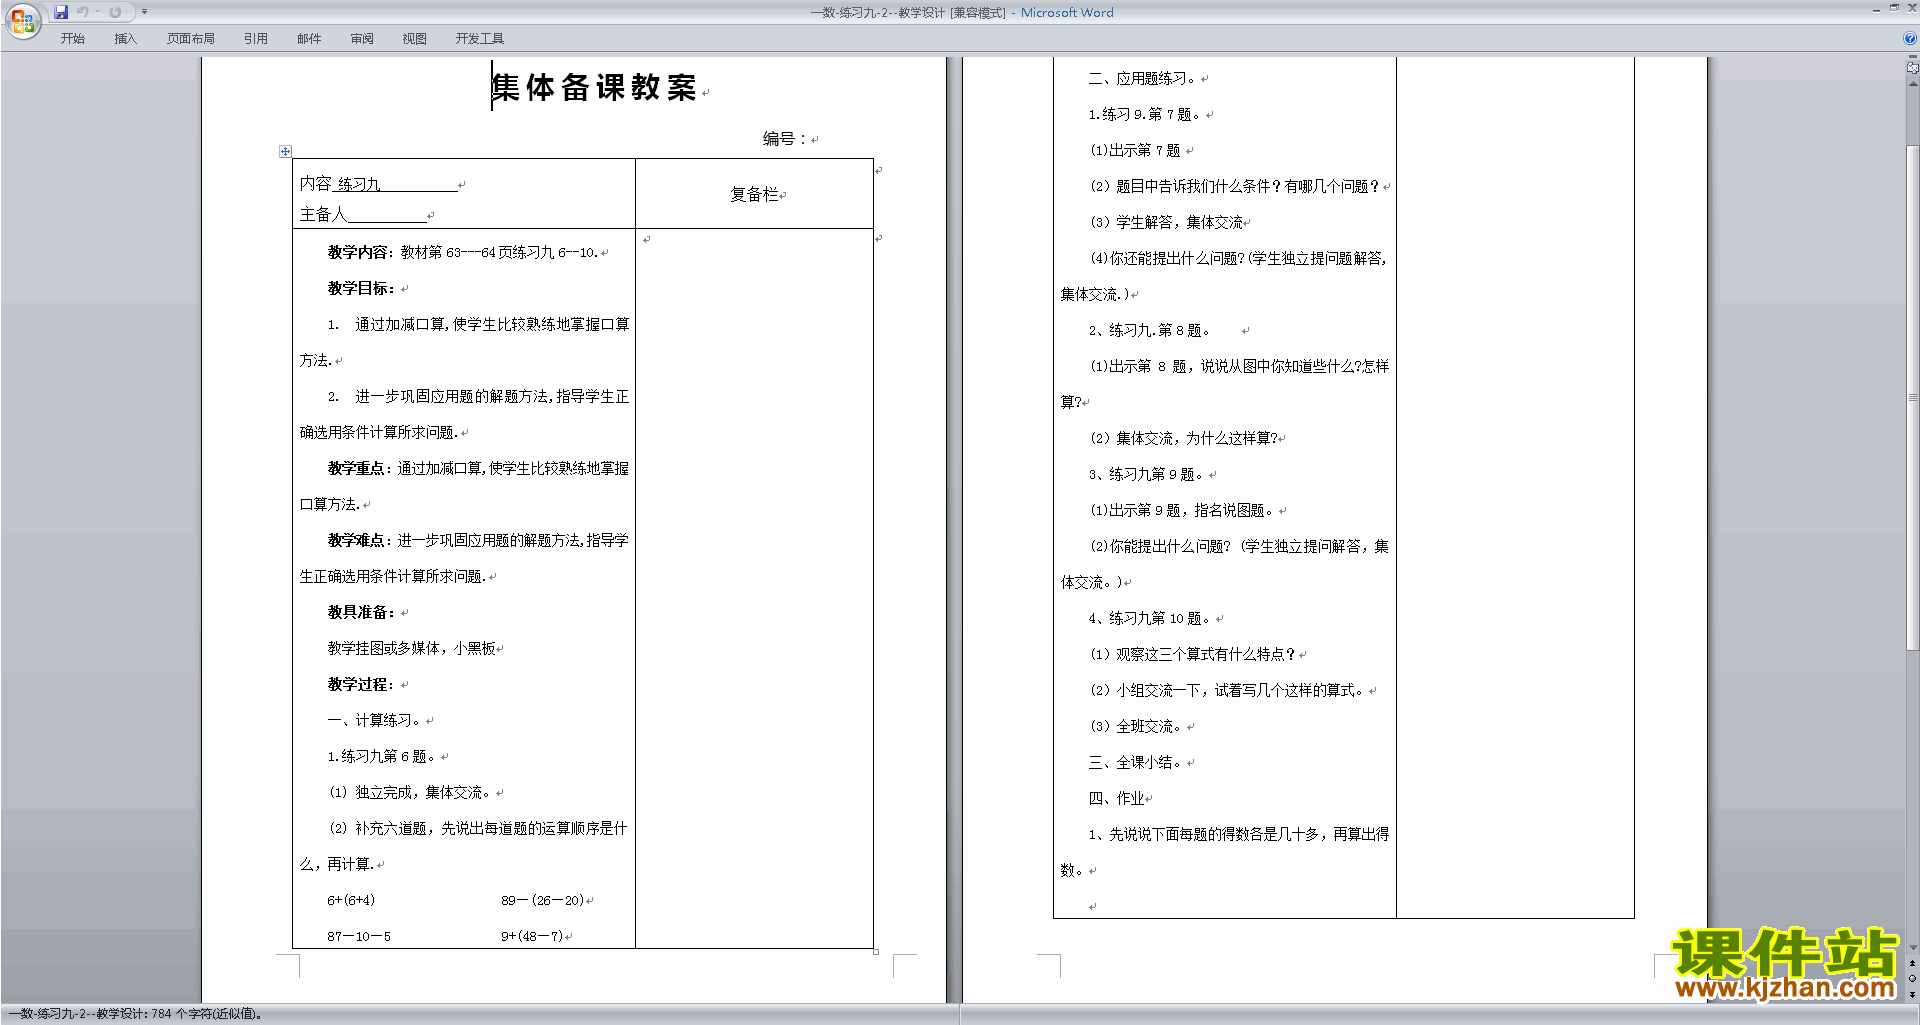Open Select Browse Object round button

(x=1913, y=978)
